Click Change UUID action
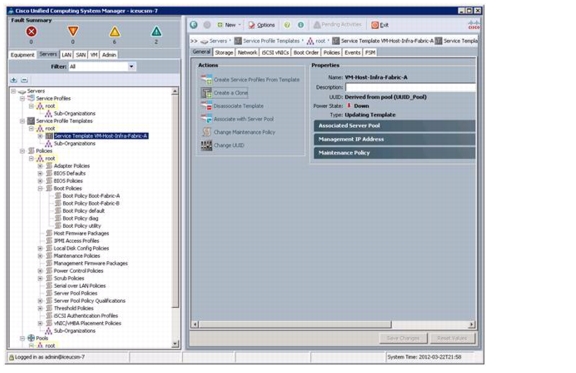Image resolution: width=576 pixels, height=373 pixels. click(229, 145)
